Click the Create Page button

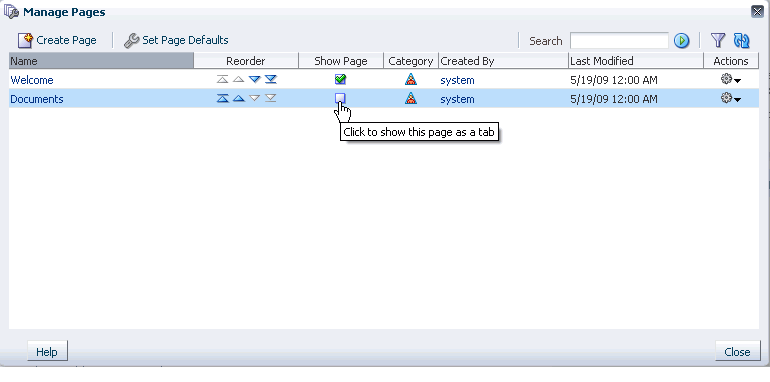(x=57, y=40)
